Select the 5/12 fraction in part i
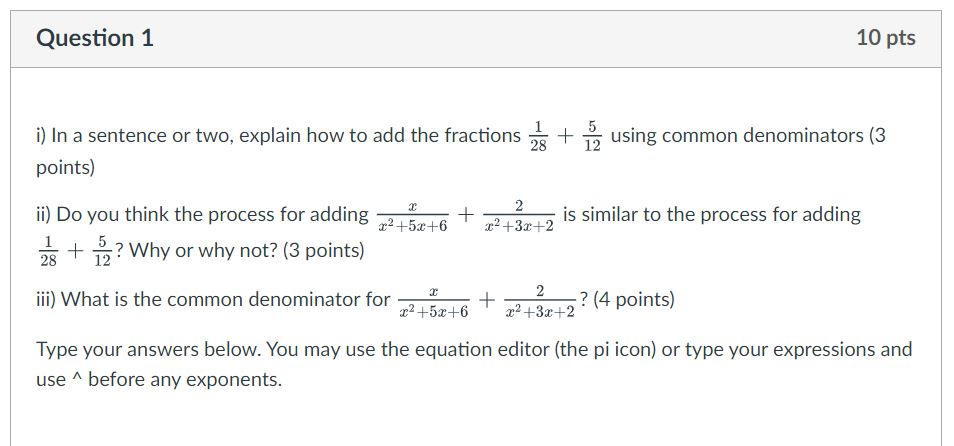The height and width of the screenshot is (446, 954). [592, 136]
